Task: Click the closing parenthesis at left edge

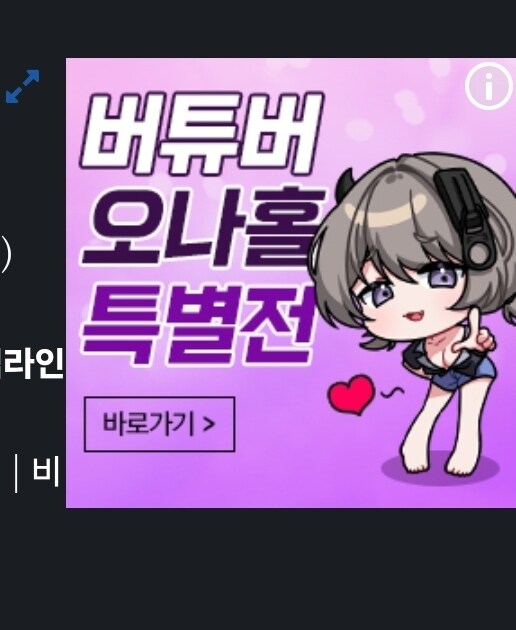Action: (x=5, y=253)
